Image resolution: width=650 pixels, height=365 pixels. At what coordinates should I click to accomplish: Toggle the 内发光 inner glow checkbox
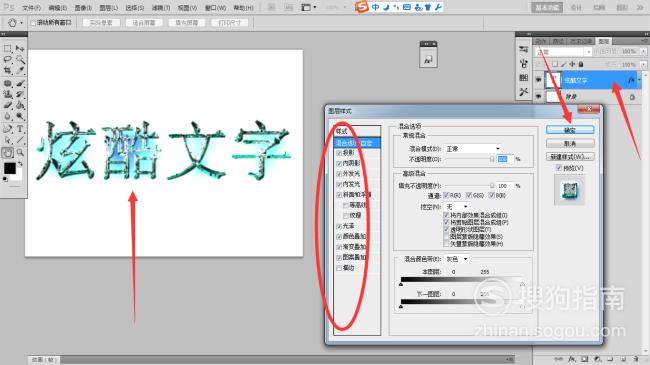click(339, 184)
